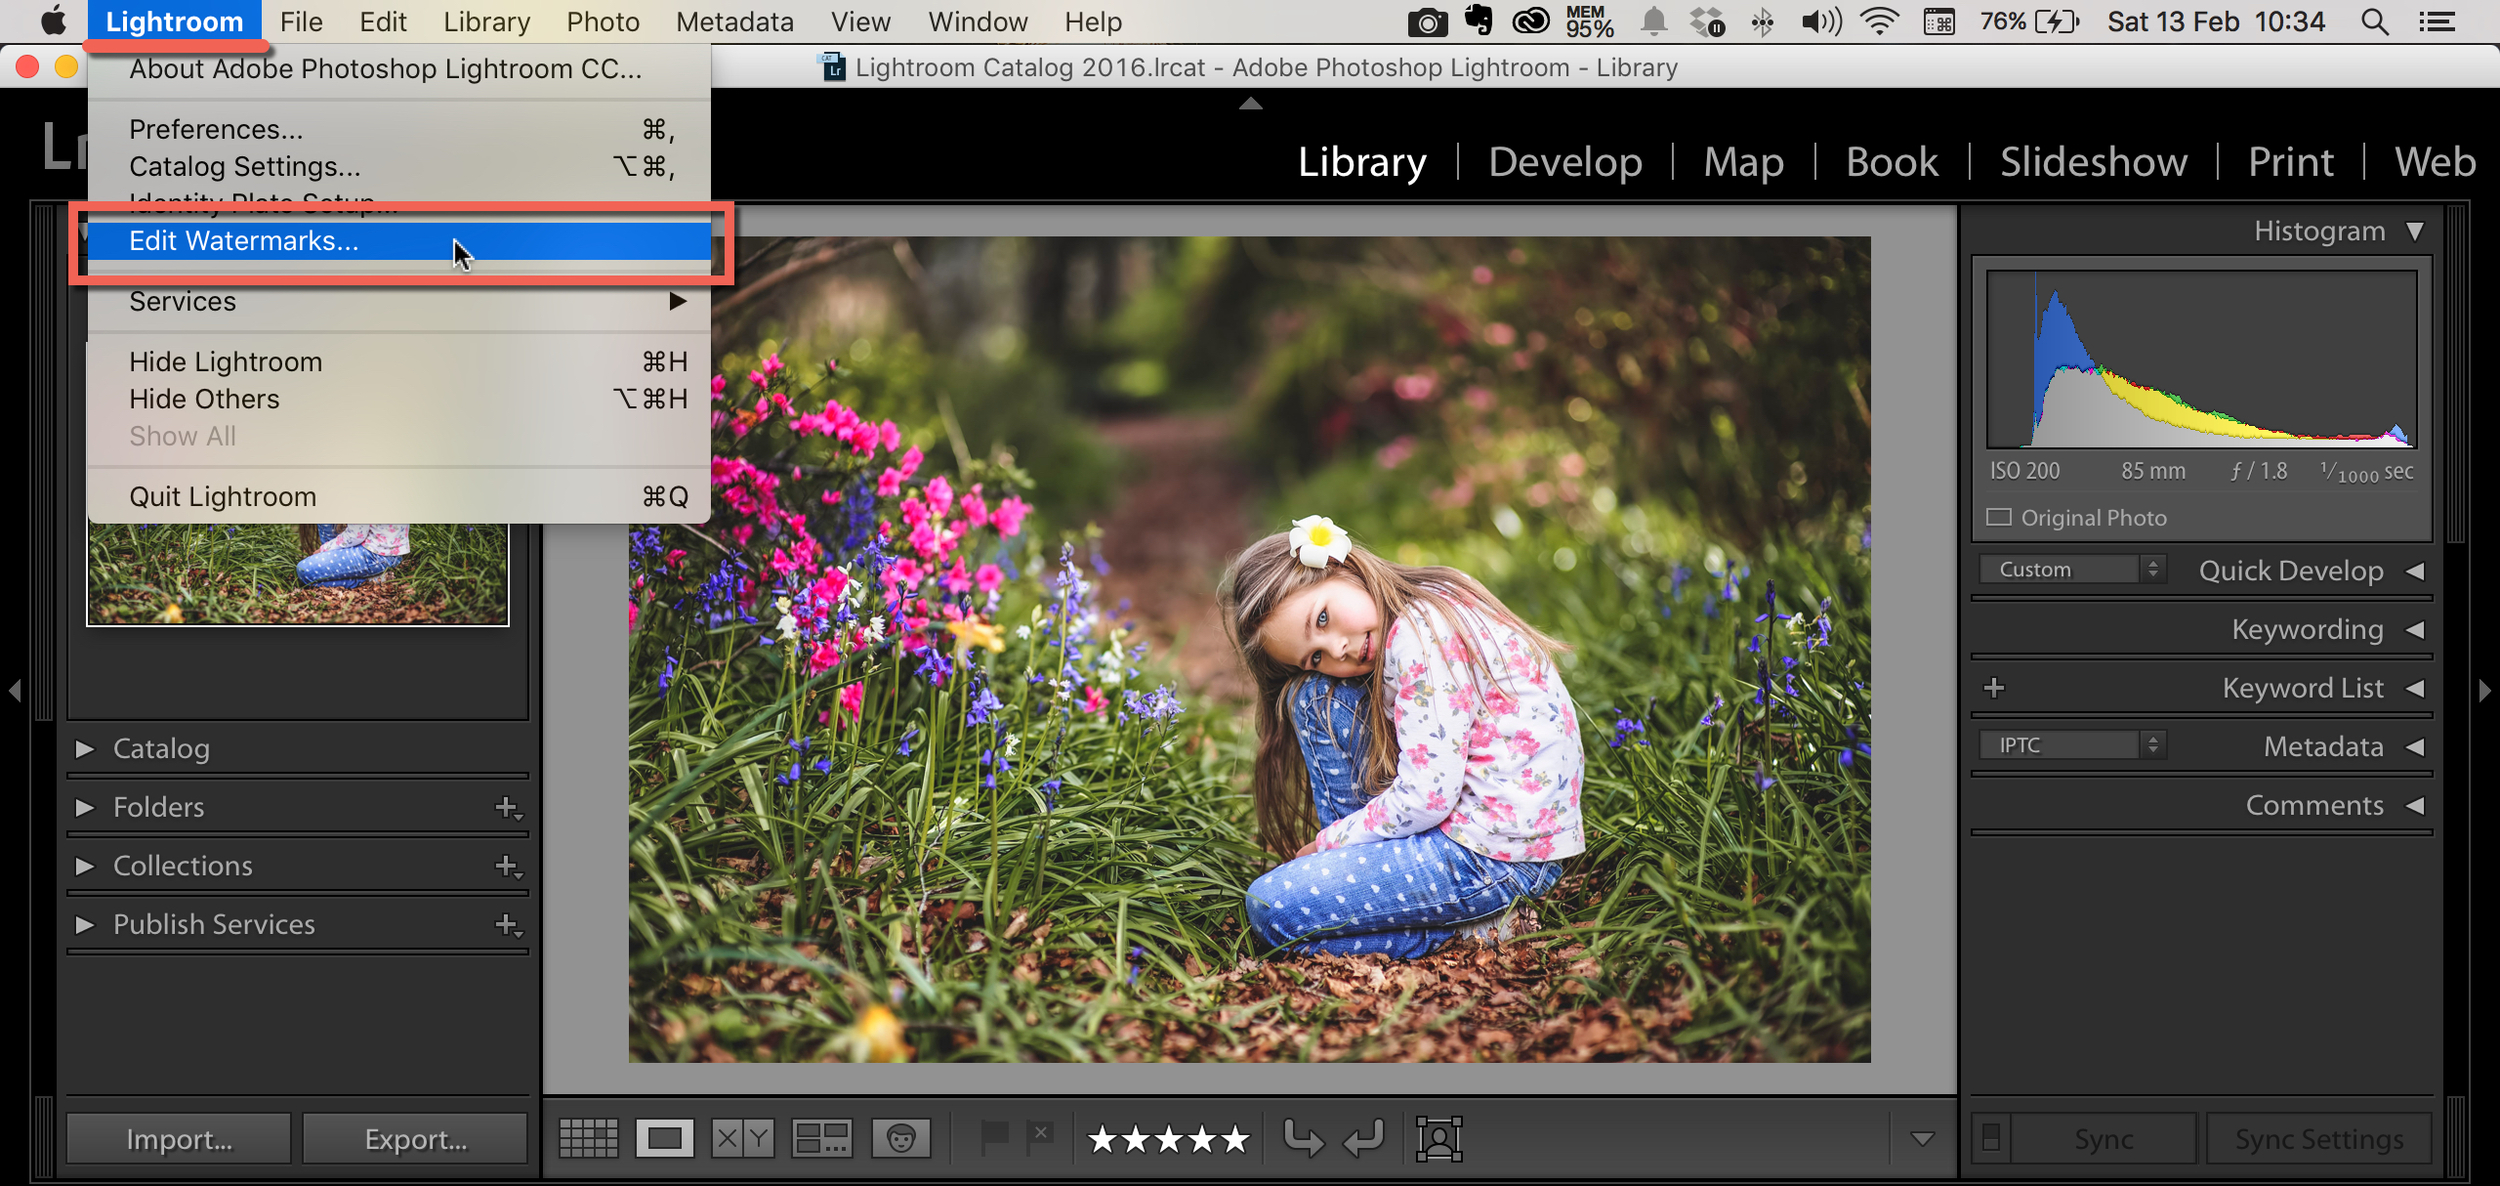2500x1186 pixels.
Task: Collapse the Histogram panel
Action: point(2416,230)
